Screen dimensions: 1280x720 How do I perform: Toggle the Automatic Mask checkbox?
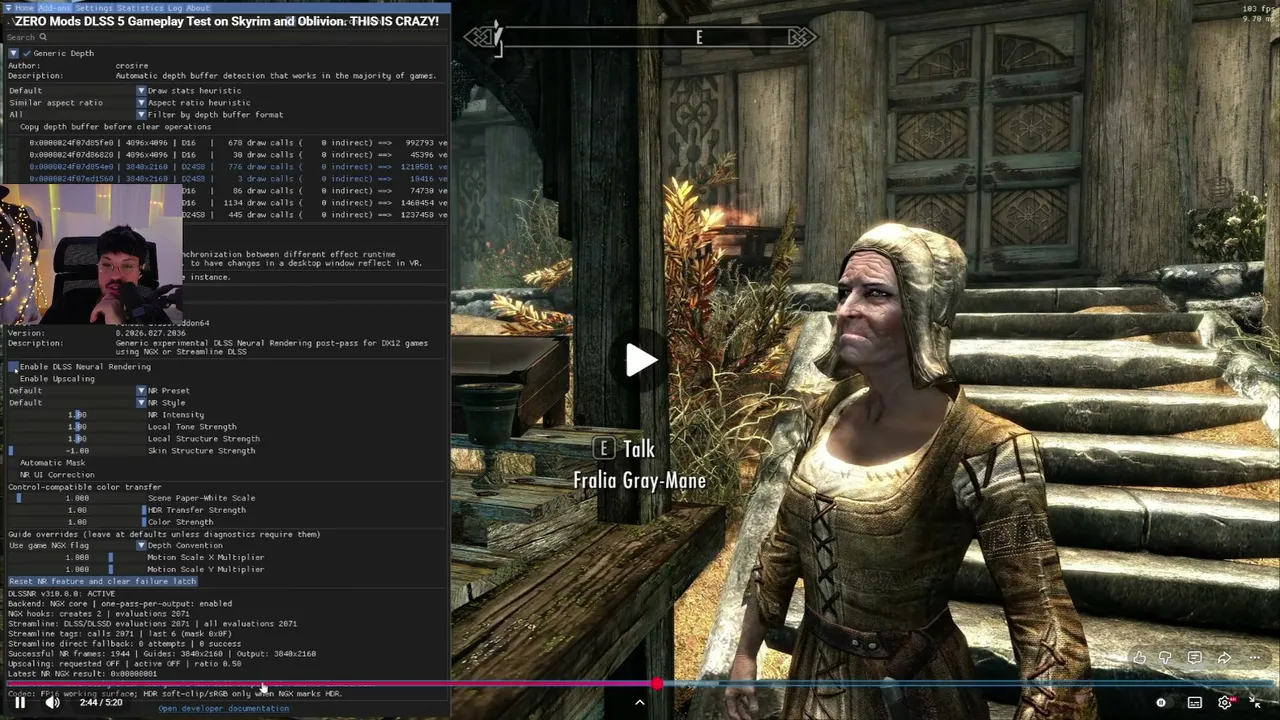click(x=13, y=463)
